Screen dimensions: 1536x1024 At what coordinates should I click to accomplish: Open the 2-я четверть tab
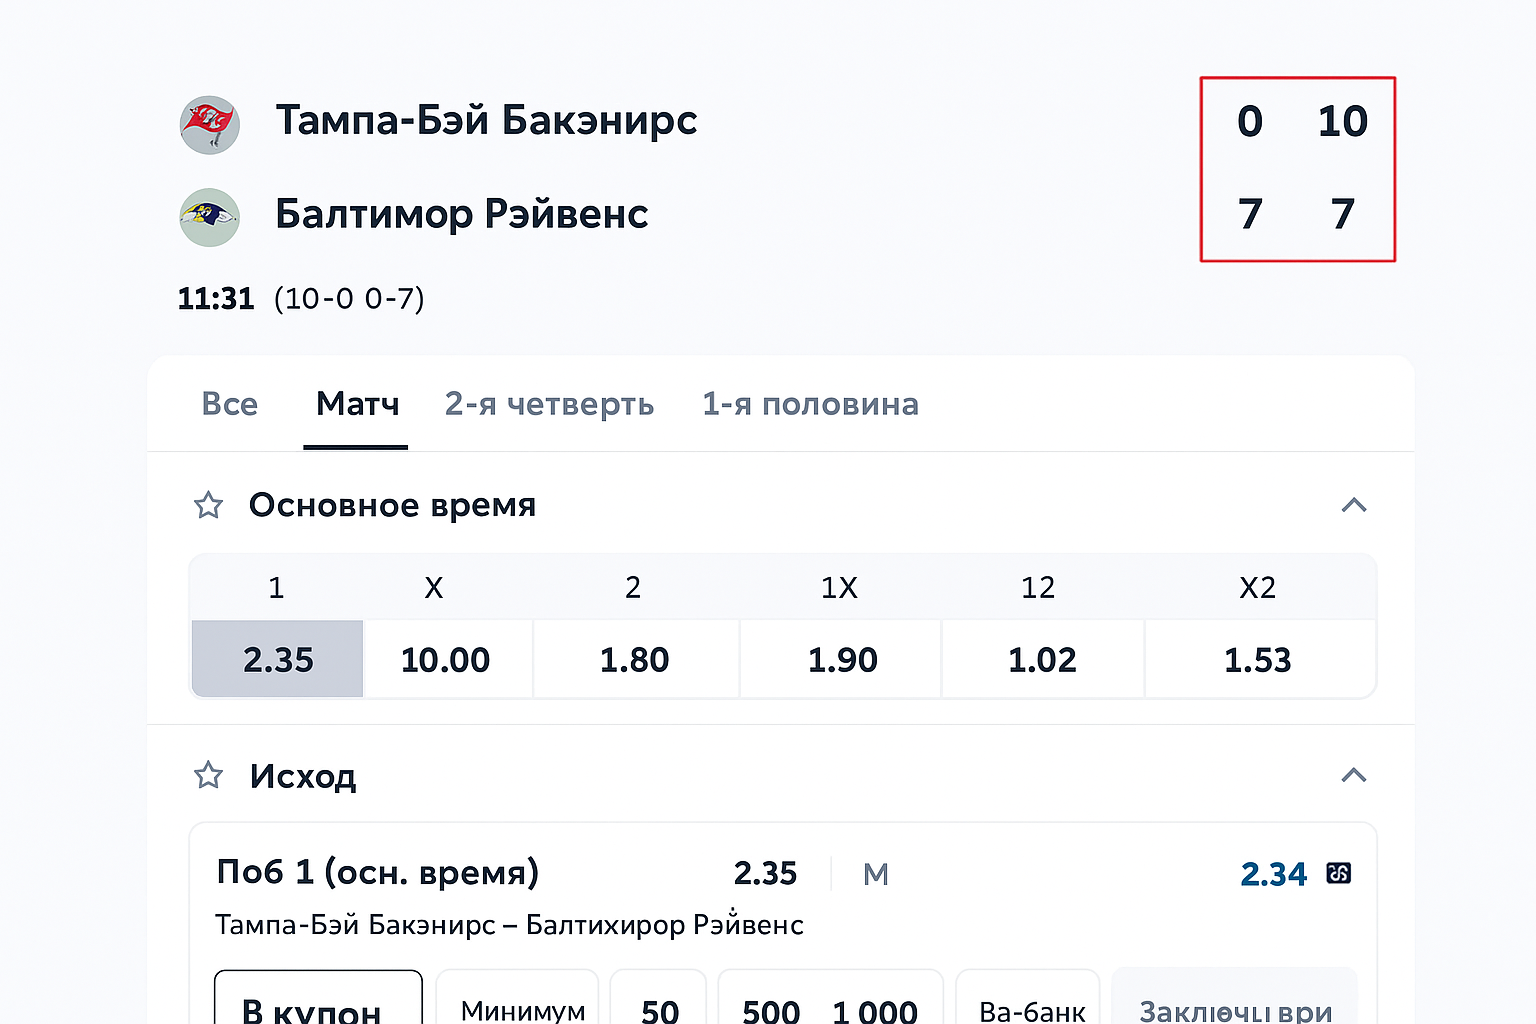point(549,404)
